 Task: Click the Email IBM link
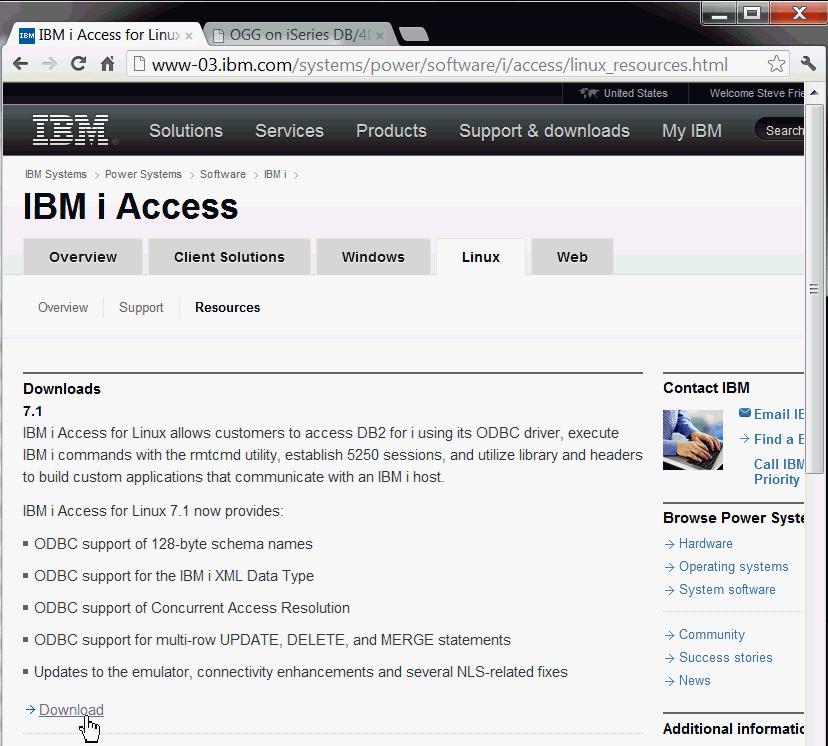click(779, 414)
